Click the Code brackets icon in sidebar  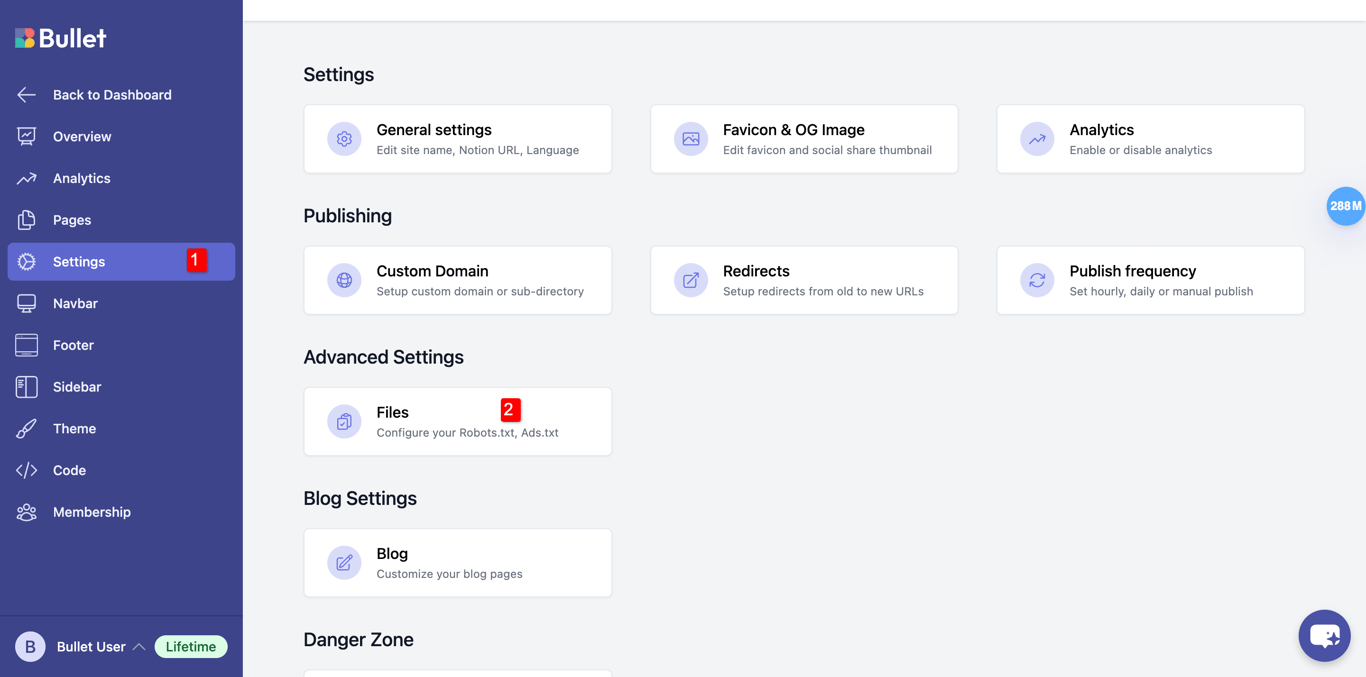pos(27,470)
